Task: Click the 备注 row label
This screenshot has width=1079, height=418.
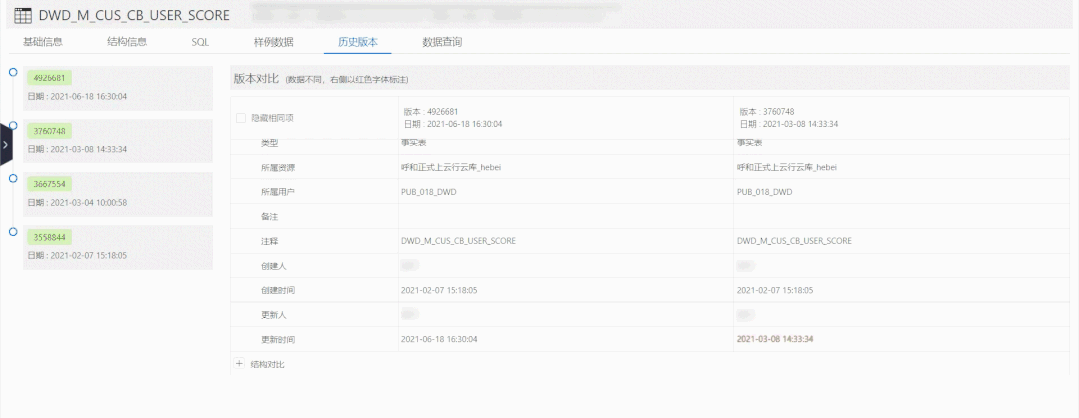Action: (269, 217)
